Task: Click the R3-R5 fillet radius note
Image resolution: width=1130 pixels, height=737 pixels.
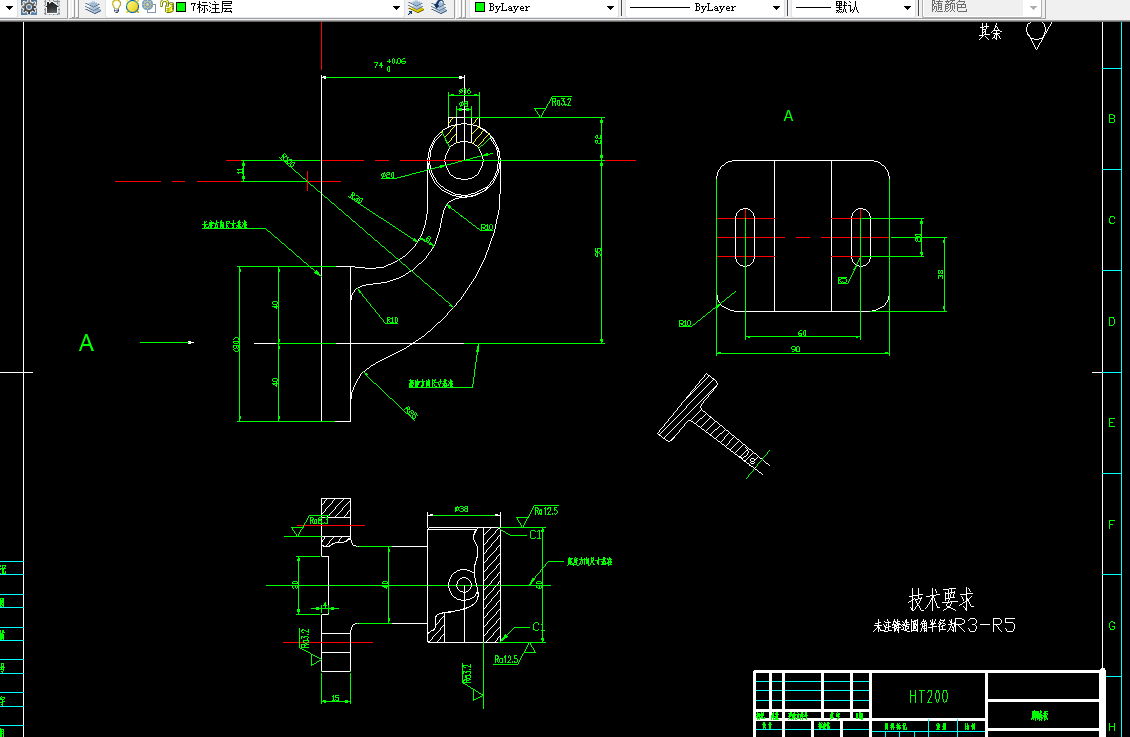Action: (985, 625)
